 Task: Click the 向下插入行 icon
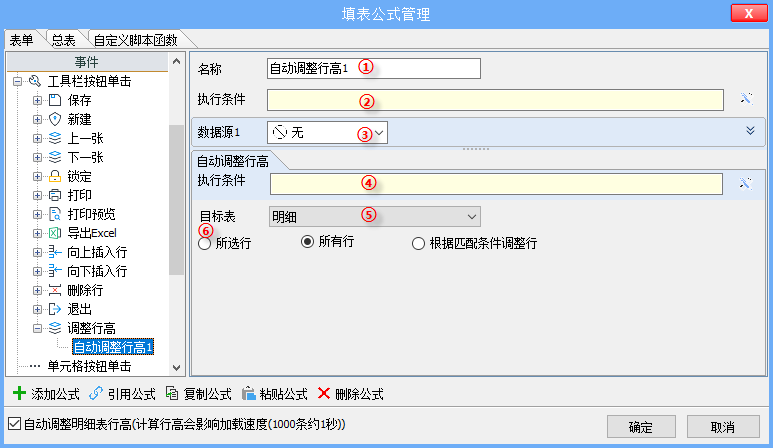tap(55, 271)
